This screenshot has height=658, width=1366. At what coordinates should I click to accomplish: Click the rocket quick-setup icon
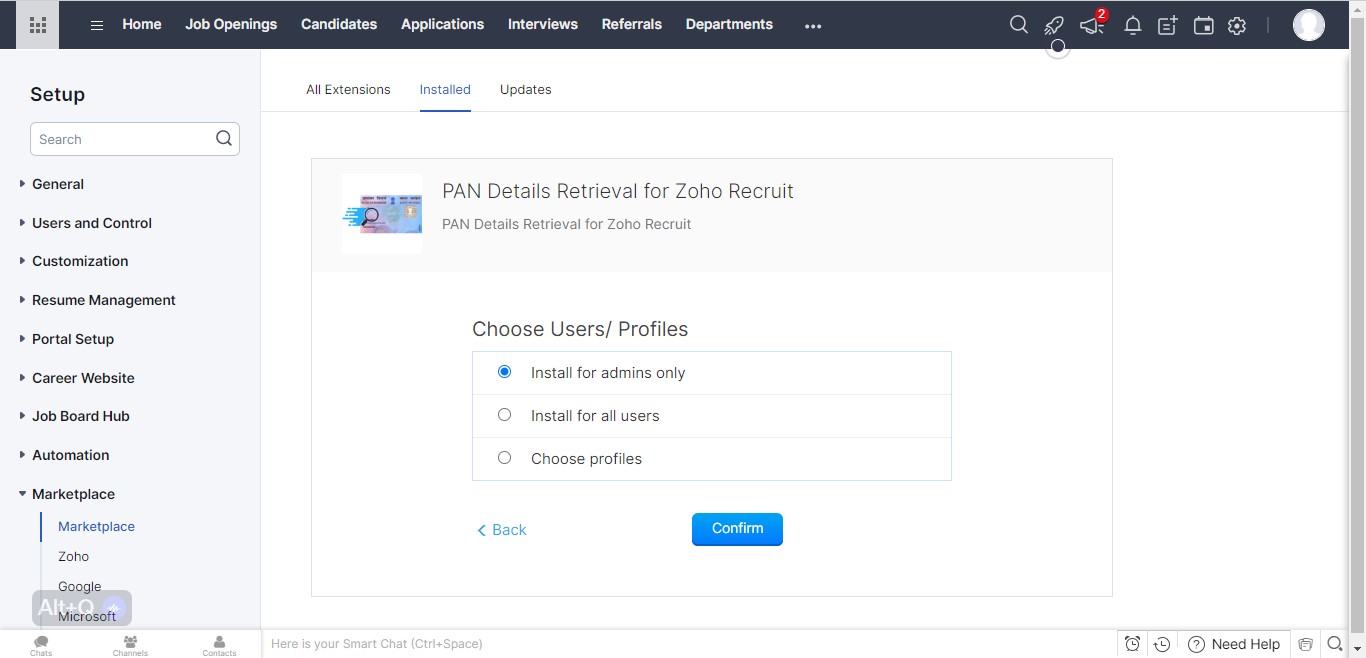pyautogui.click(x=1054, y=26)
